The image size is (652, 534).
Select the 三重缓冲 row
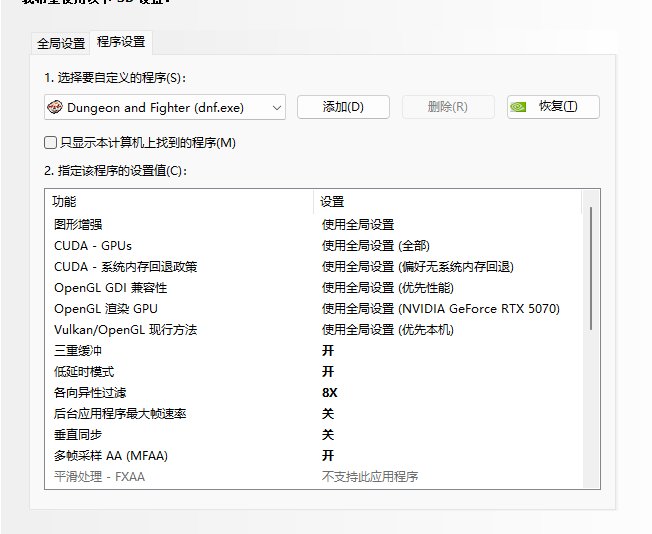pyautogui.click(x=314, y=351)
